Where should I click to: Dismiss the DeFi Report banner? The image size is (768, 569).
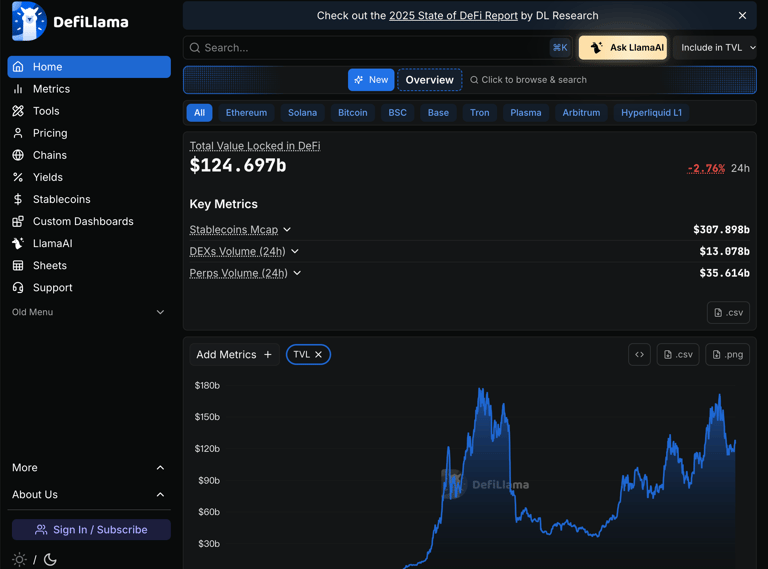click(742, 16)
